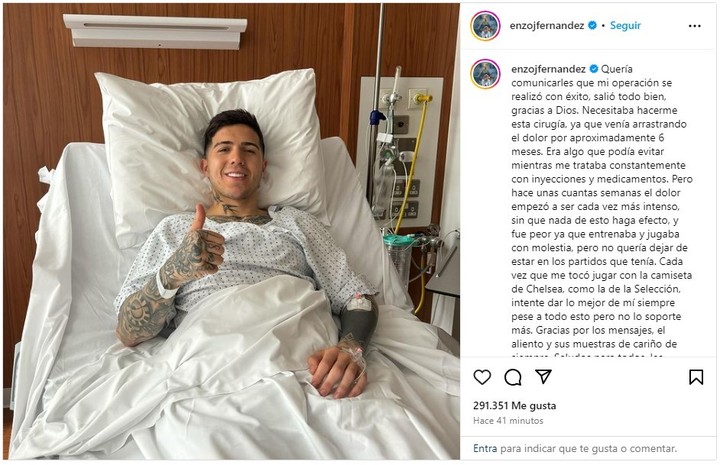The height and width of the screenshot is (465, 720).
Task: Click the verified badge beside the header username
Action: tap(592, 25)
